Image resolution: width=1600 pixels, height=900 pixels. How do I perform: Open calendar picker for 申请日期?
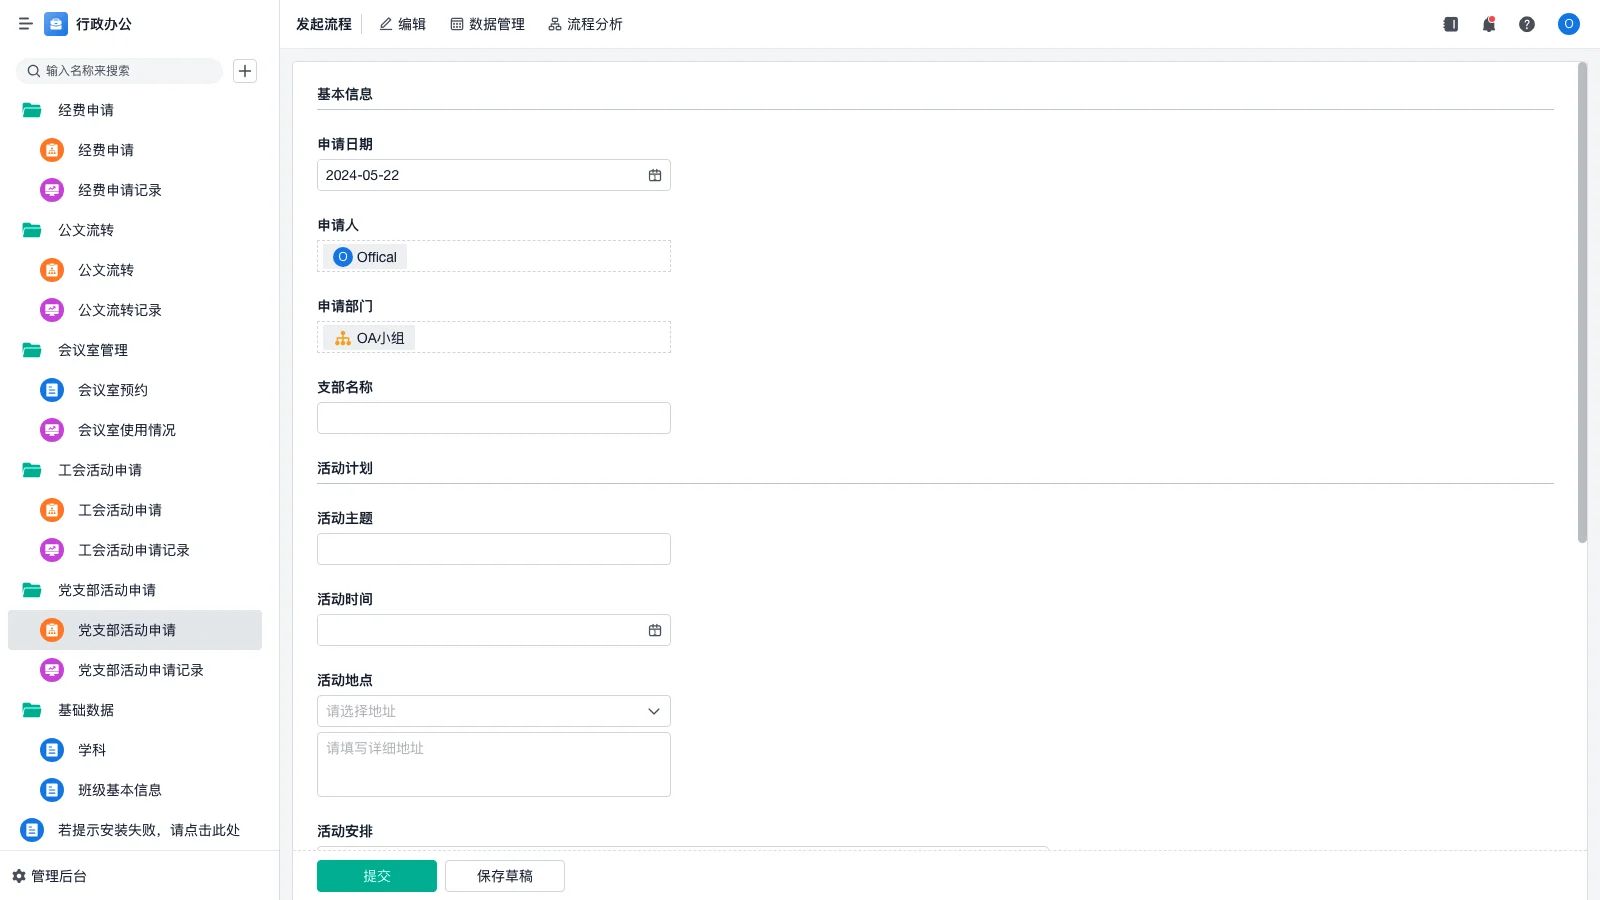coord(655,175)
